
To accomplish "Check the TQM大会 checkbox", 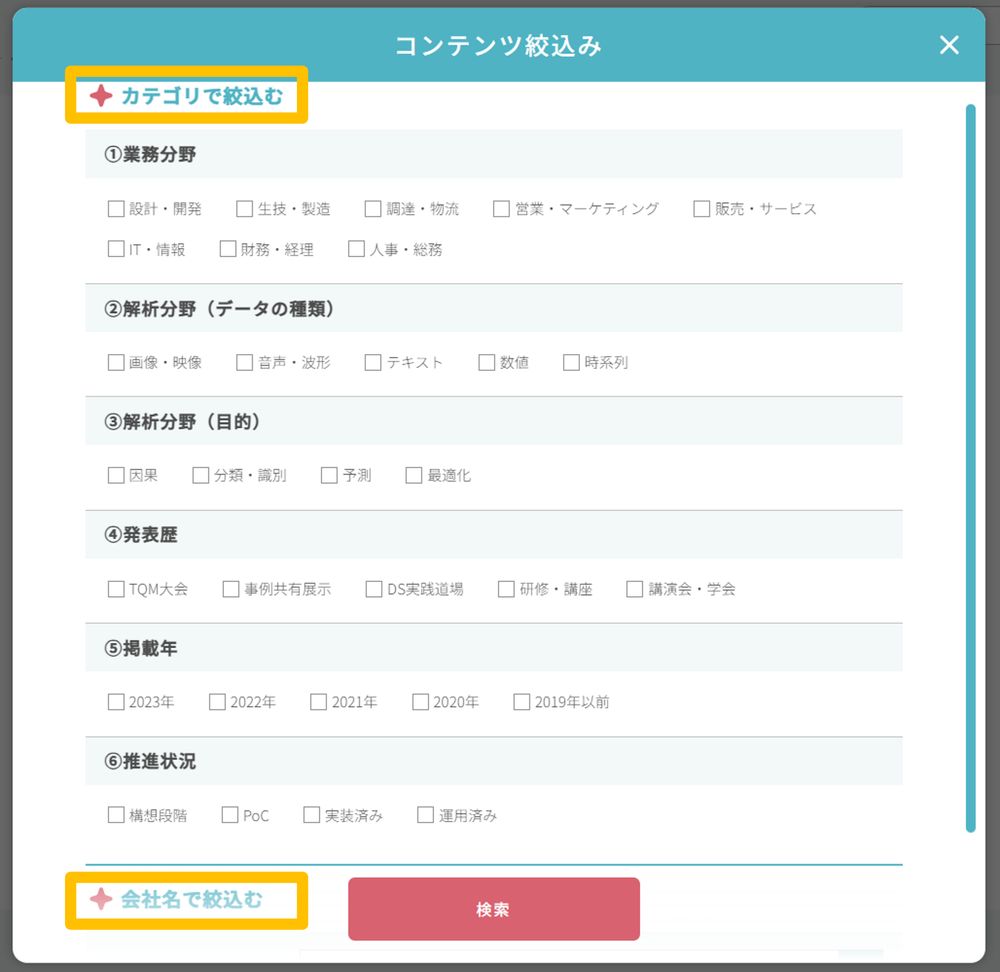I will point(116,589).
